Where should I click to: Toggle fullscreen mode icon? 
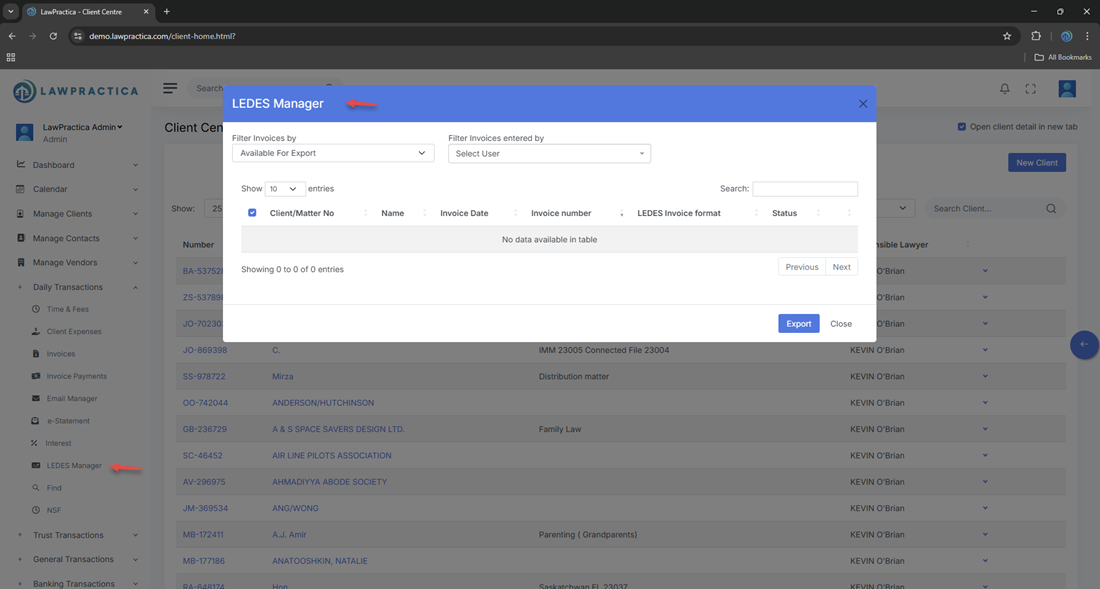(1031, 89)
